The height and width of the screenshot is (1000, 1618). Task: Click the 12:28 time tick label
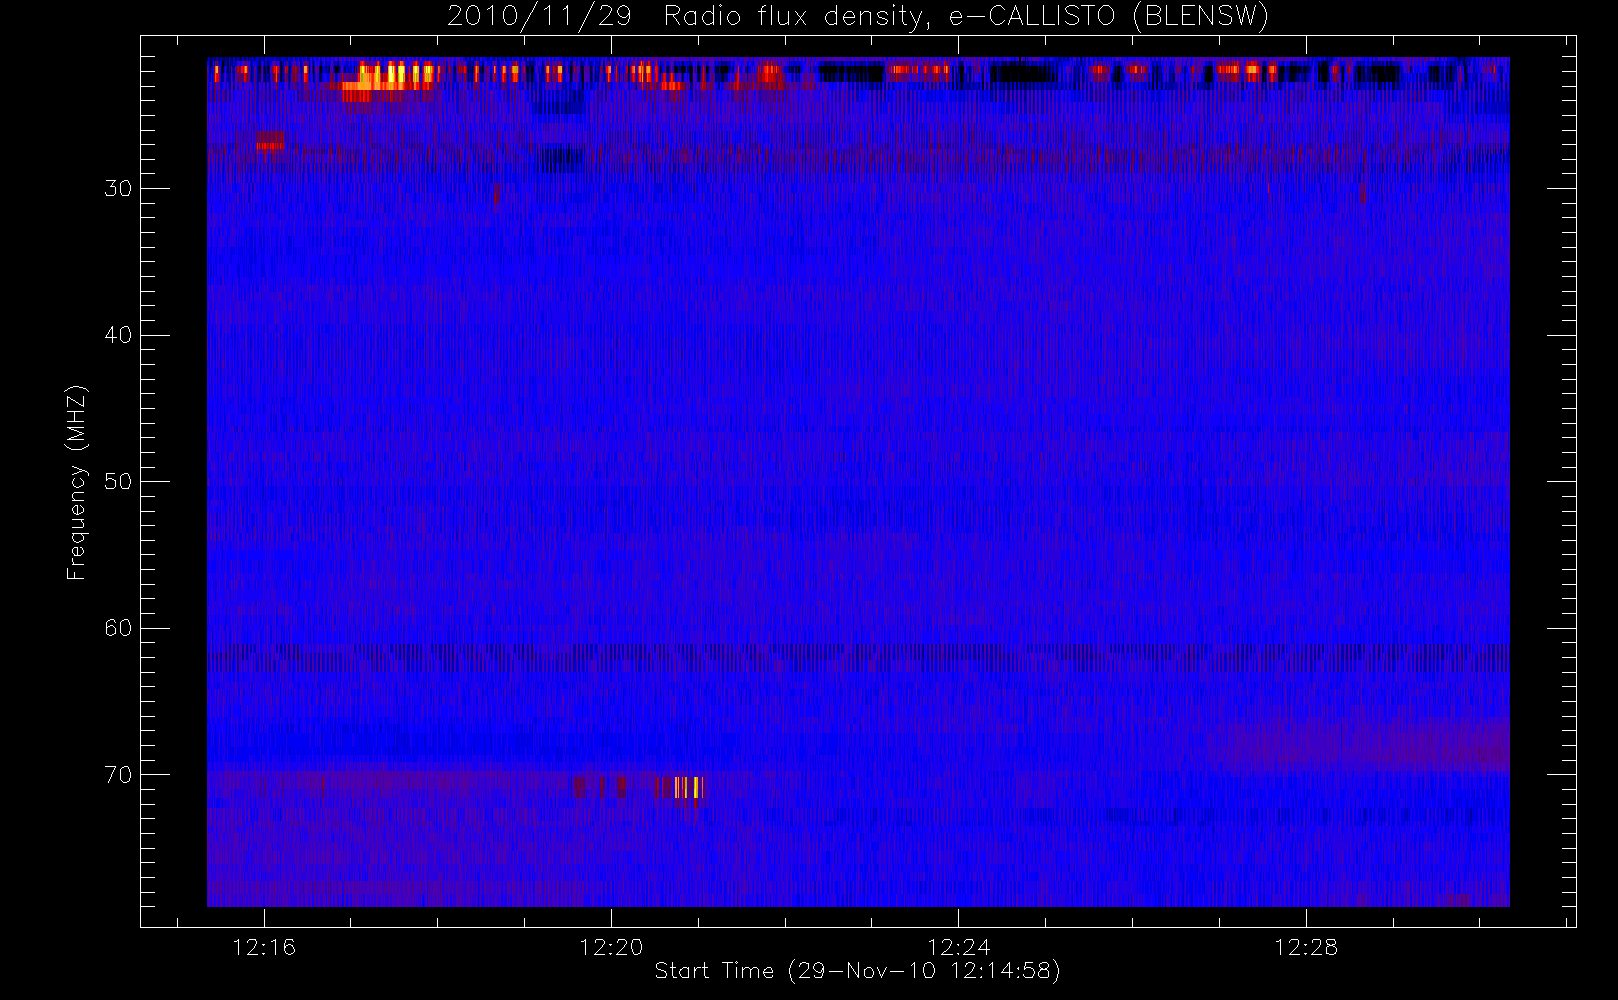1305,946
